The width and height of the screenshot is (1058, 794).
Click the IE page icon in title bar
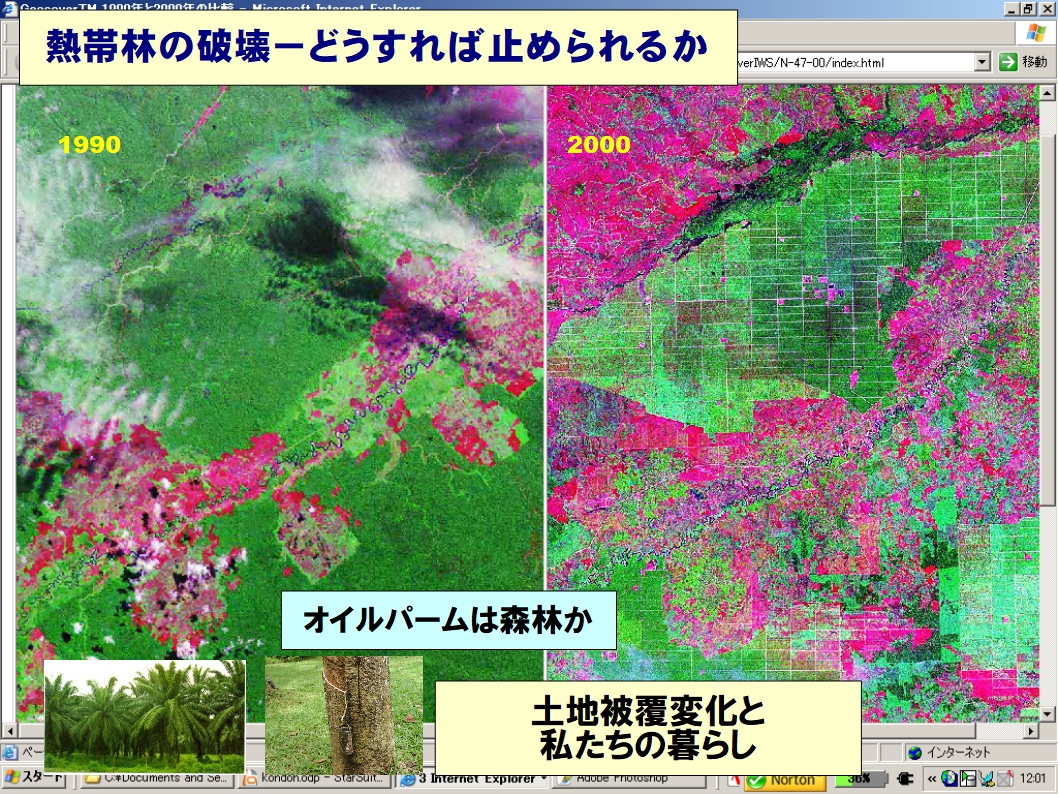[x=9, y=8]
